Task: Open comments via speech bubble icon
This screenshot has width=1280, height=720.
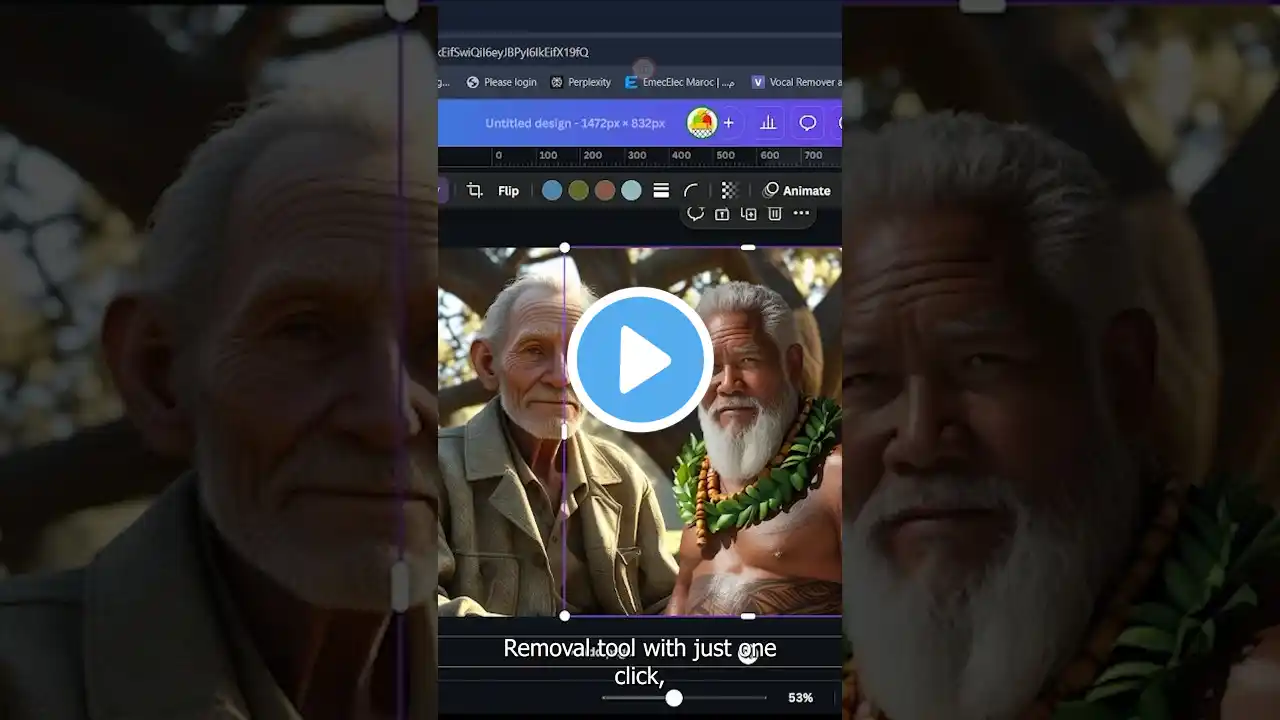Action: coord(806,122)
